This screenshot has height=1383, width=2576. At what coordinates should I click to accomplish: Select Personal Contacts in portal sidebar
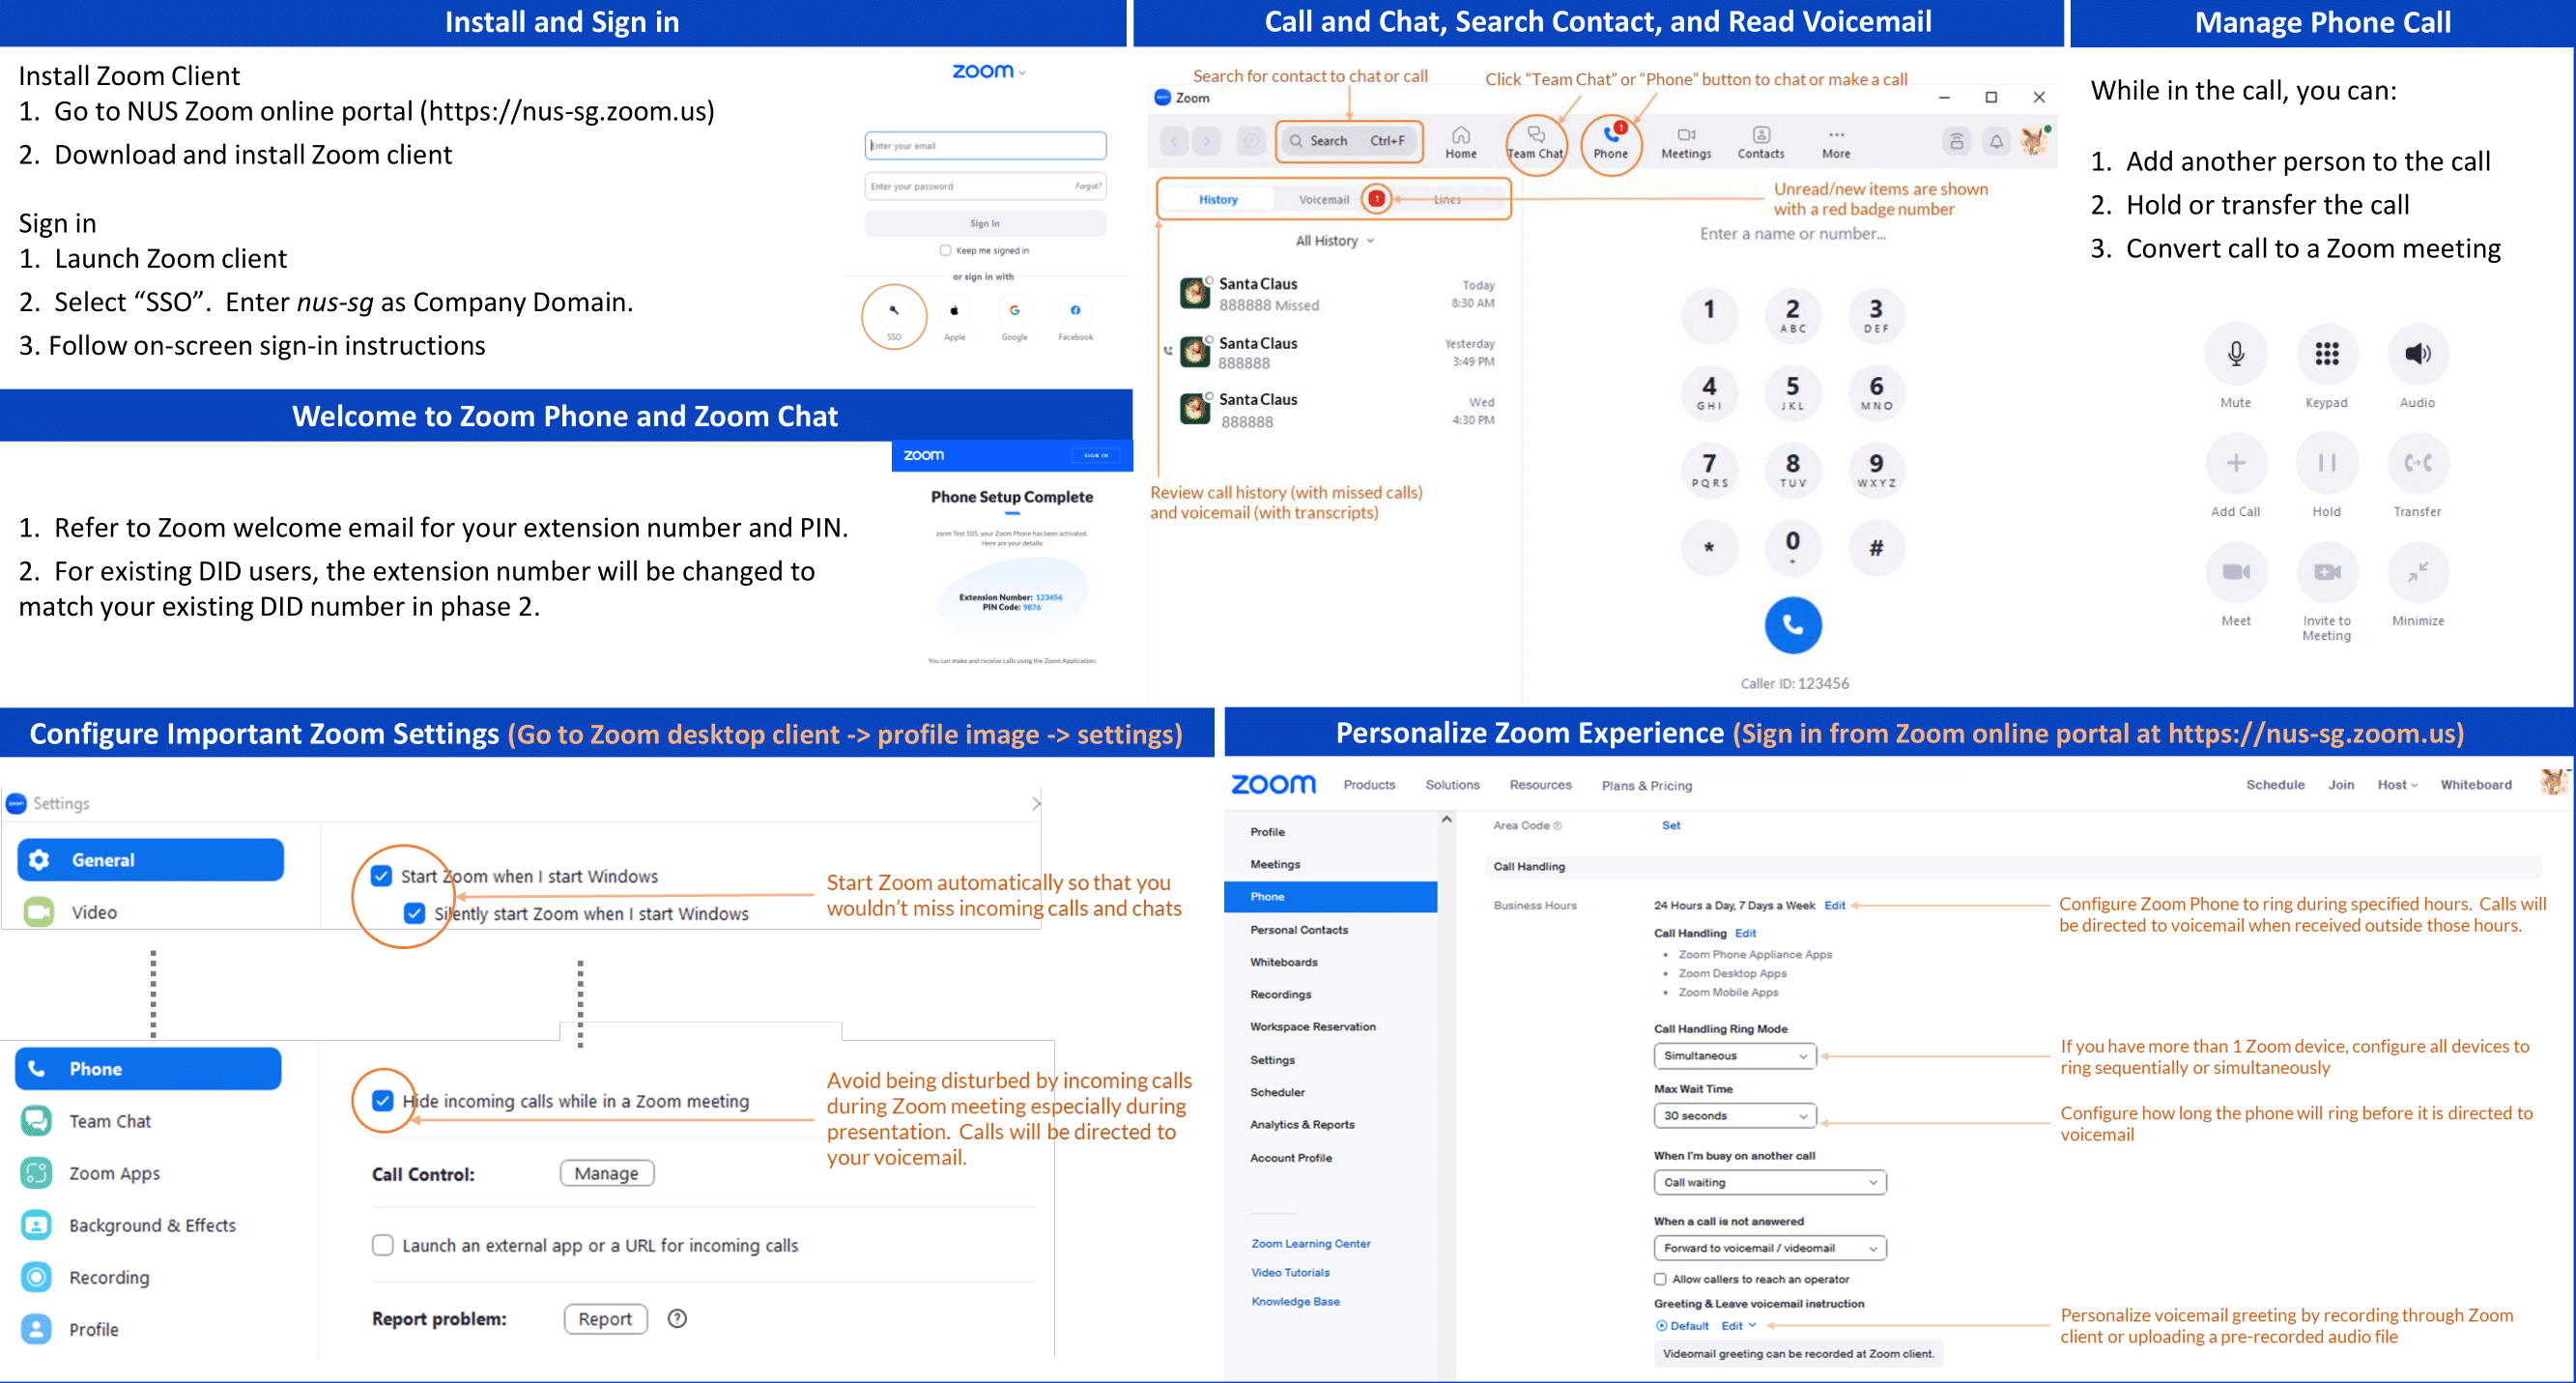1298,930
